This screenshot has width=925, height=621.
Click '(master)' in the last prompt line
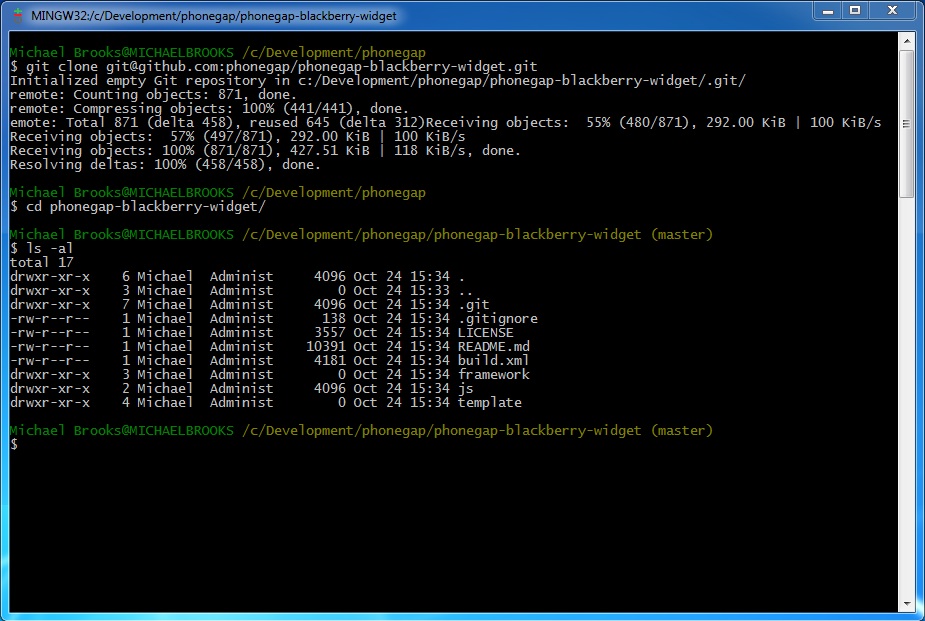(x=682, y=431)
